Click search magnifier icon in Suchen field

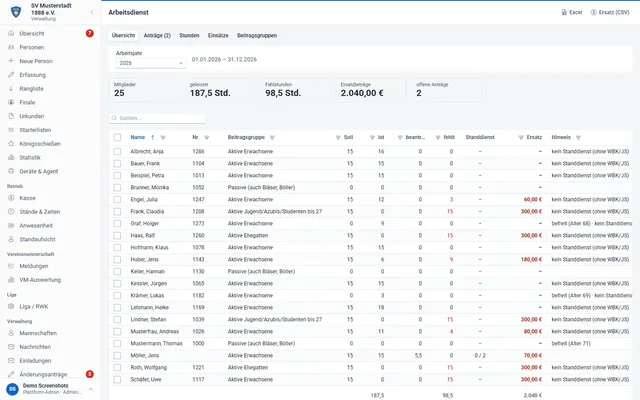[114, 118]
